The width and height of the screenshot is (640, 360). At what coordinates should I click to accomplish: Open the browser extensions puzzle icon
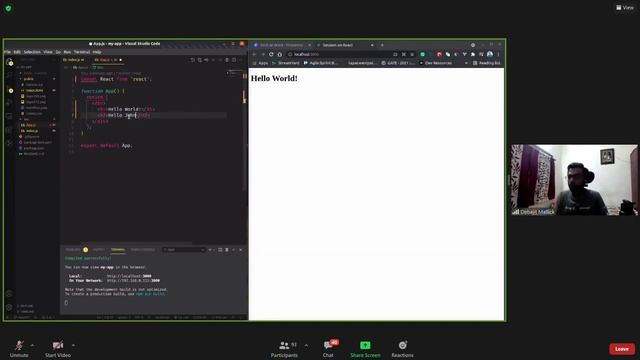pos(473,54)
